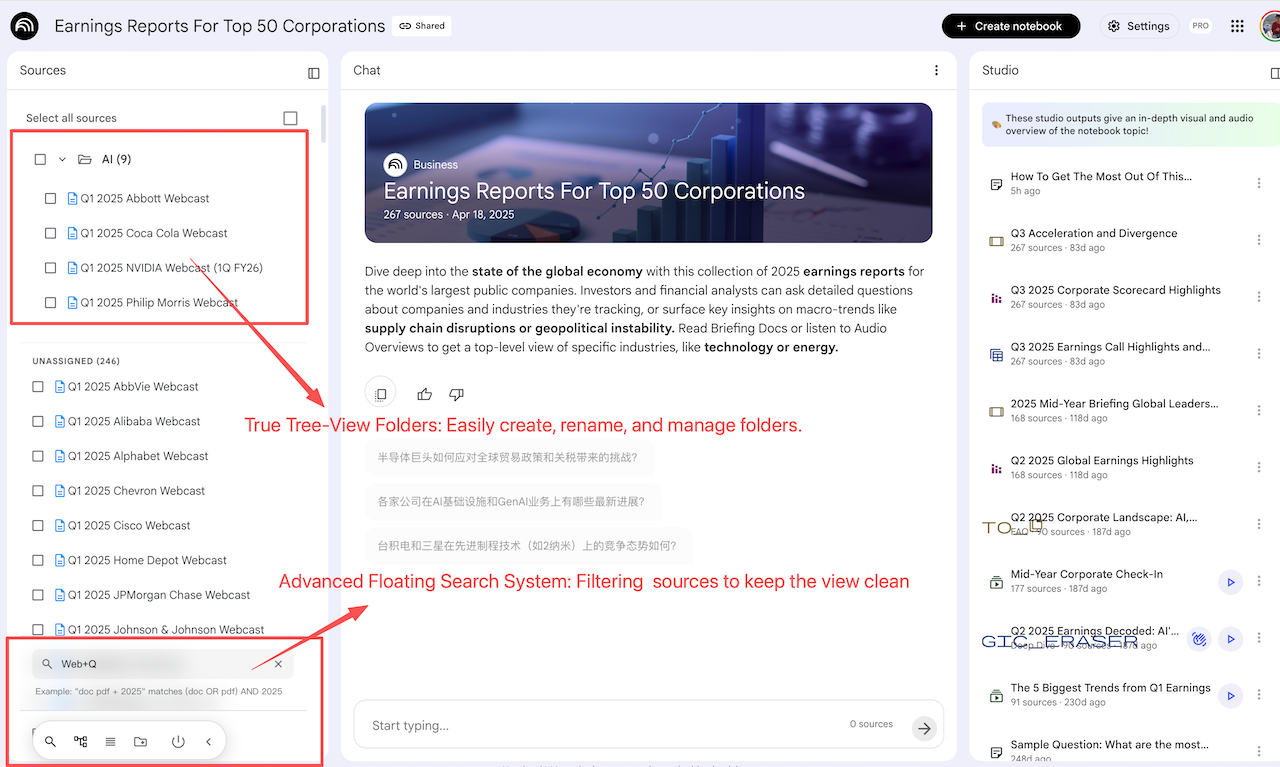Image resolution: width=1280 pixels, height=767 pixels.
Task: Collapse the AI folder chevron
Action: pyautogui.click(x=62, y=159)
